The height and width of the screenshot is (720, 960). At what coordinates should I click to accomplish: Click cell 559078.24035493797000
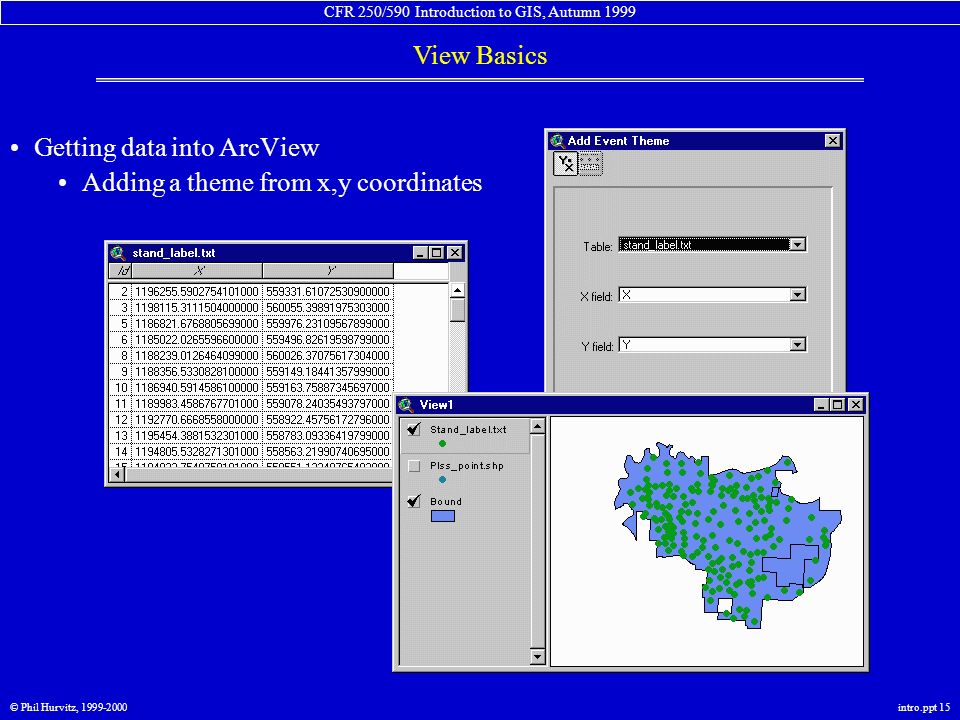click(328, 403)
